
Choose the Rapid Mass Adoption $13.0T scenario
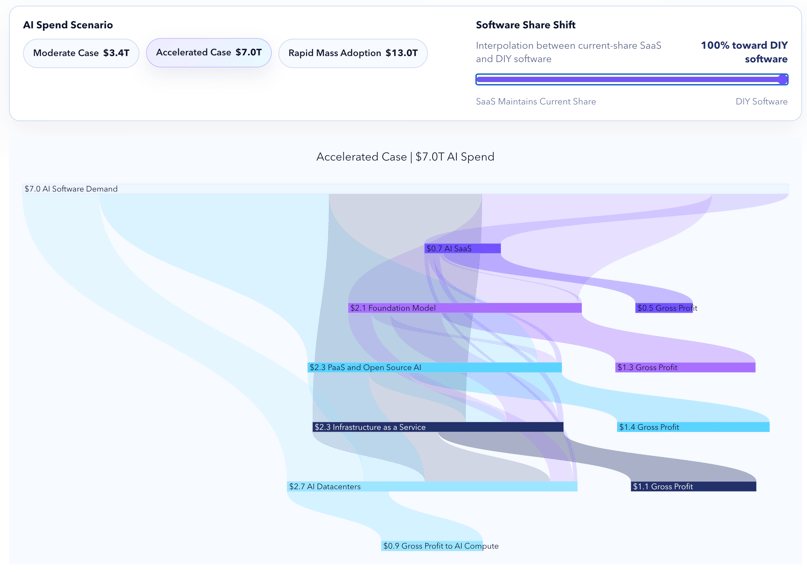[353, 53]
